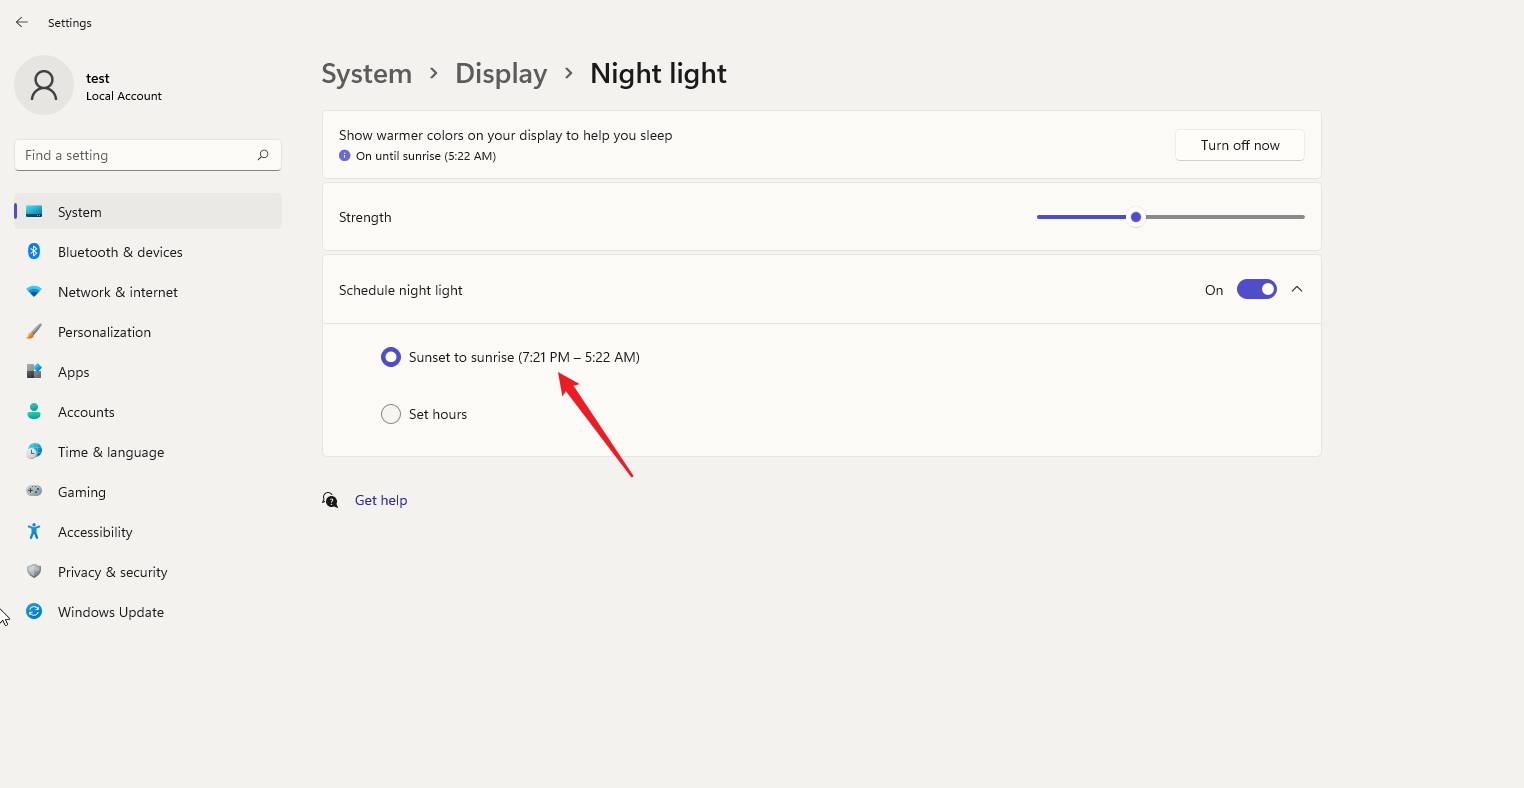1524x788 pixels.
Task: Click the info icon near On until sunrise
Action: 344,156
